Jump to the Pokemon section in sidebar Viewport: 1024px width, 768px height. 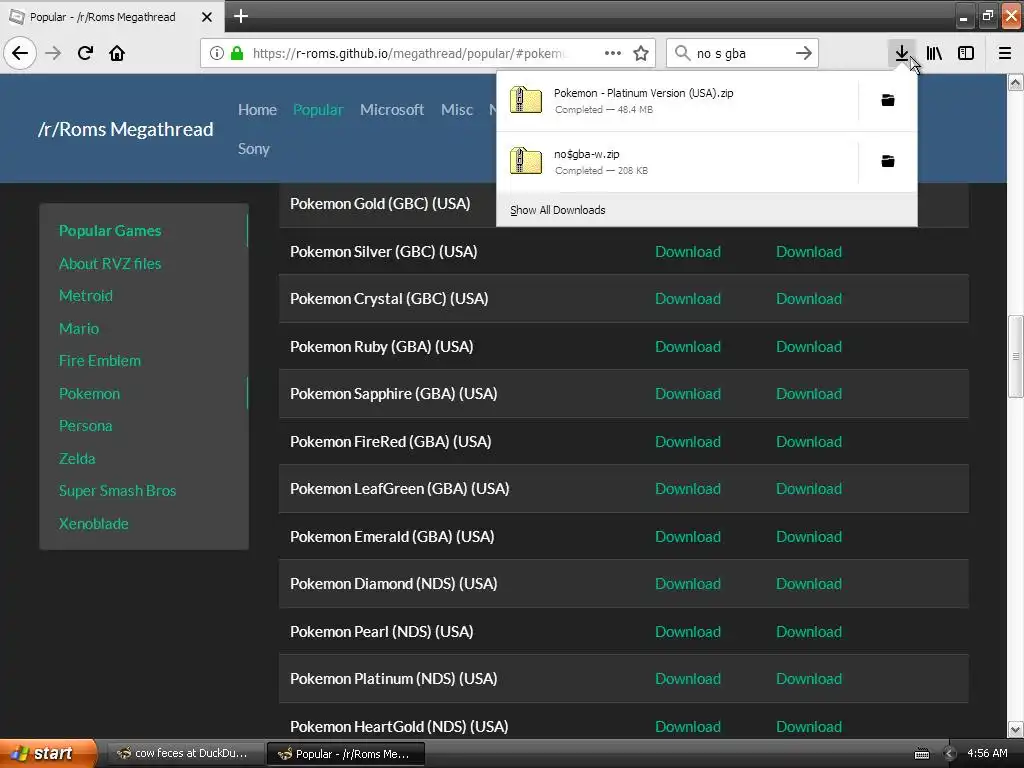(x=89, y=394)
